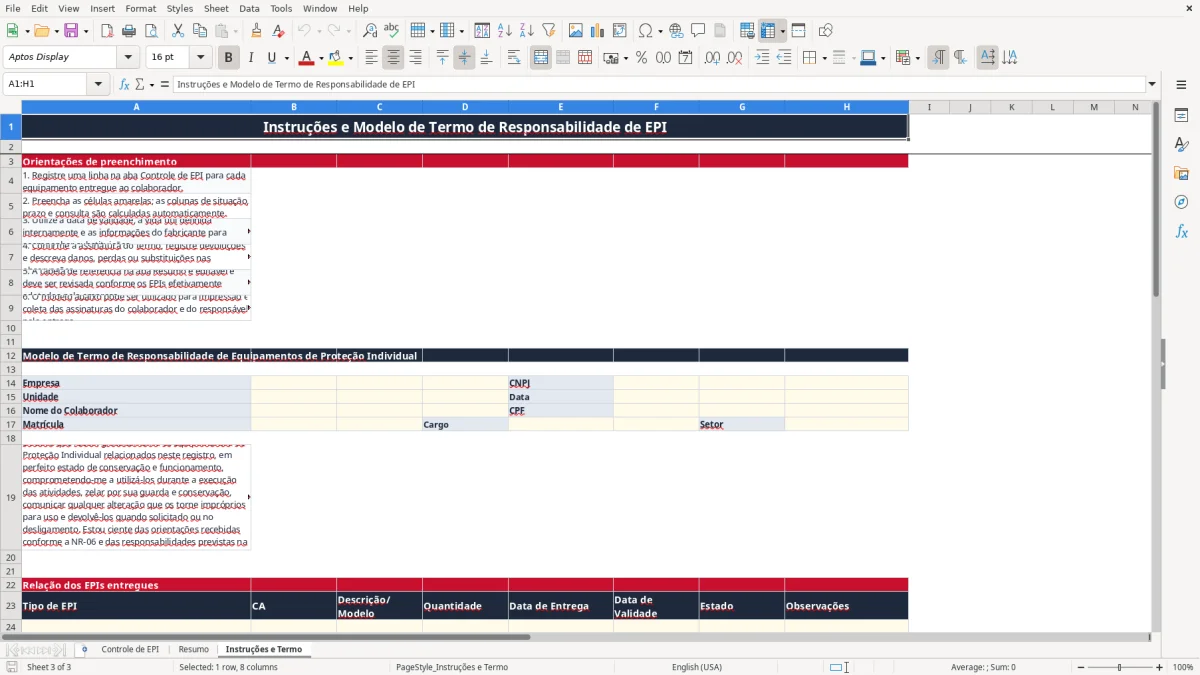Click the Insert Image icon

point(576,31)
